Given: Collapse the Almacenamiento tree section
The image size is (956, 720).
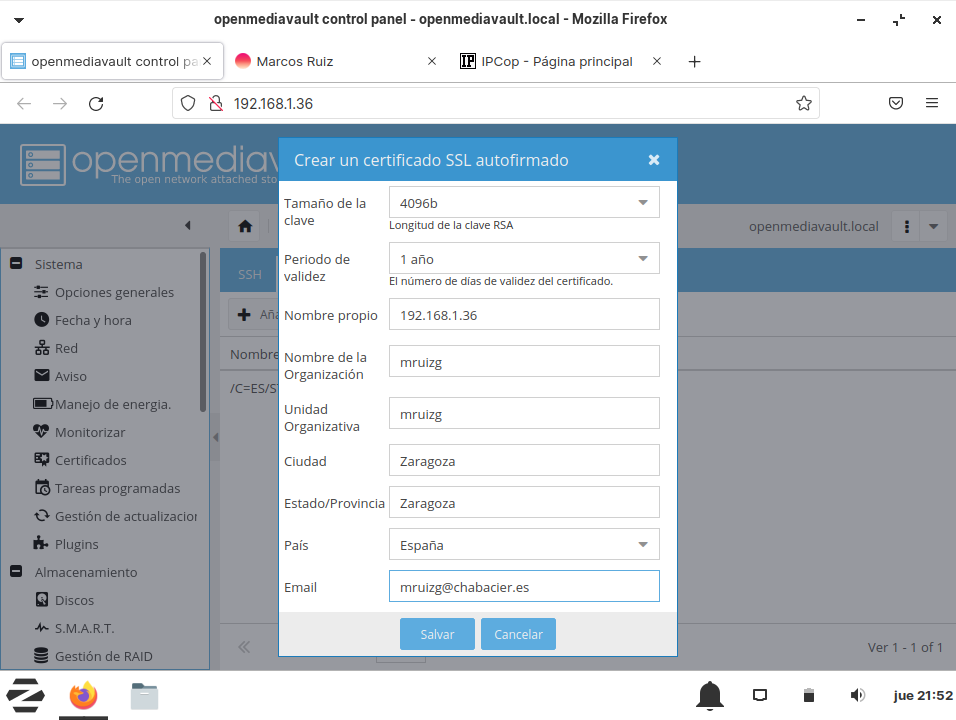Looking at the screenshot, I should tap(16, 572).
